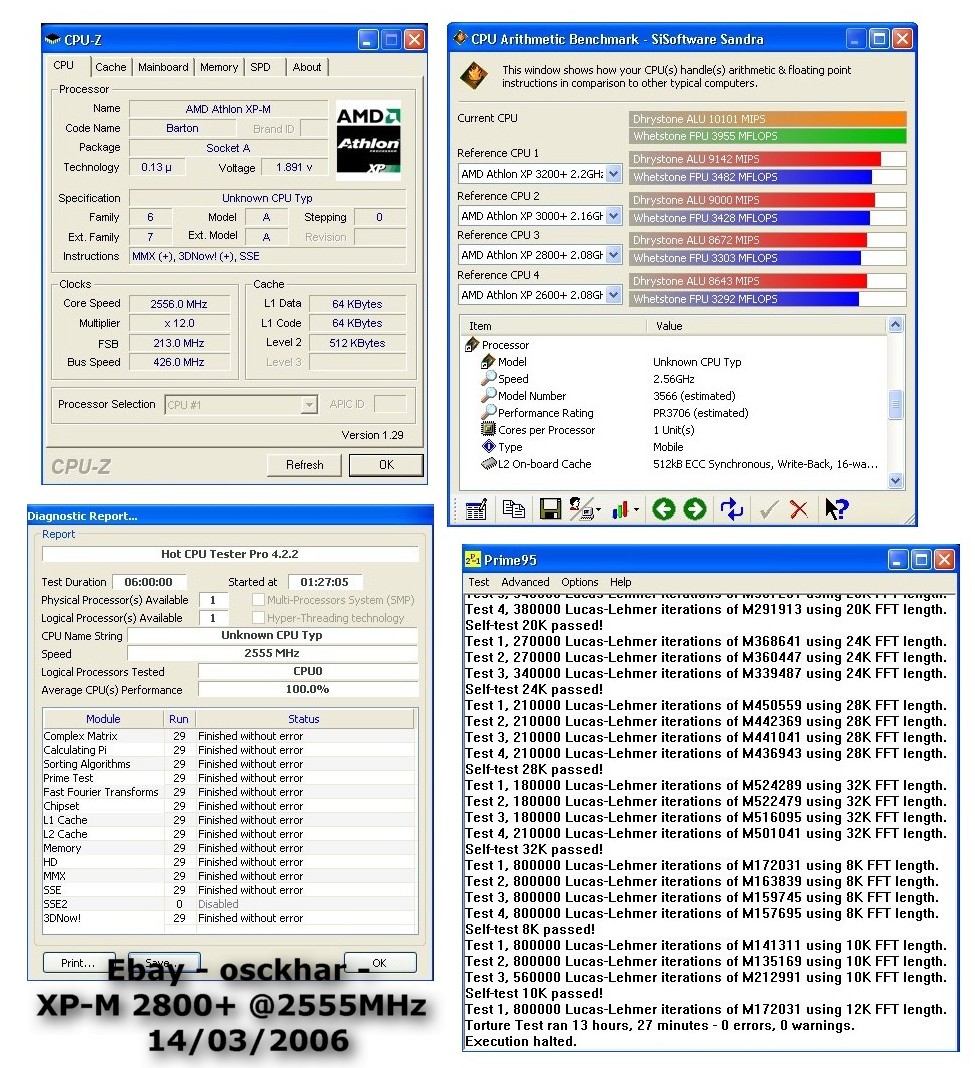975x1068 pixels.
Task: Open the context help cursor icon
Action: pos(836,509)
